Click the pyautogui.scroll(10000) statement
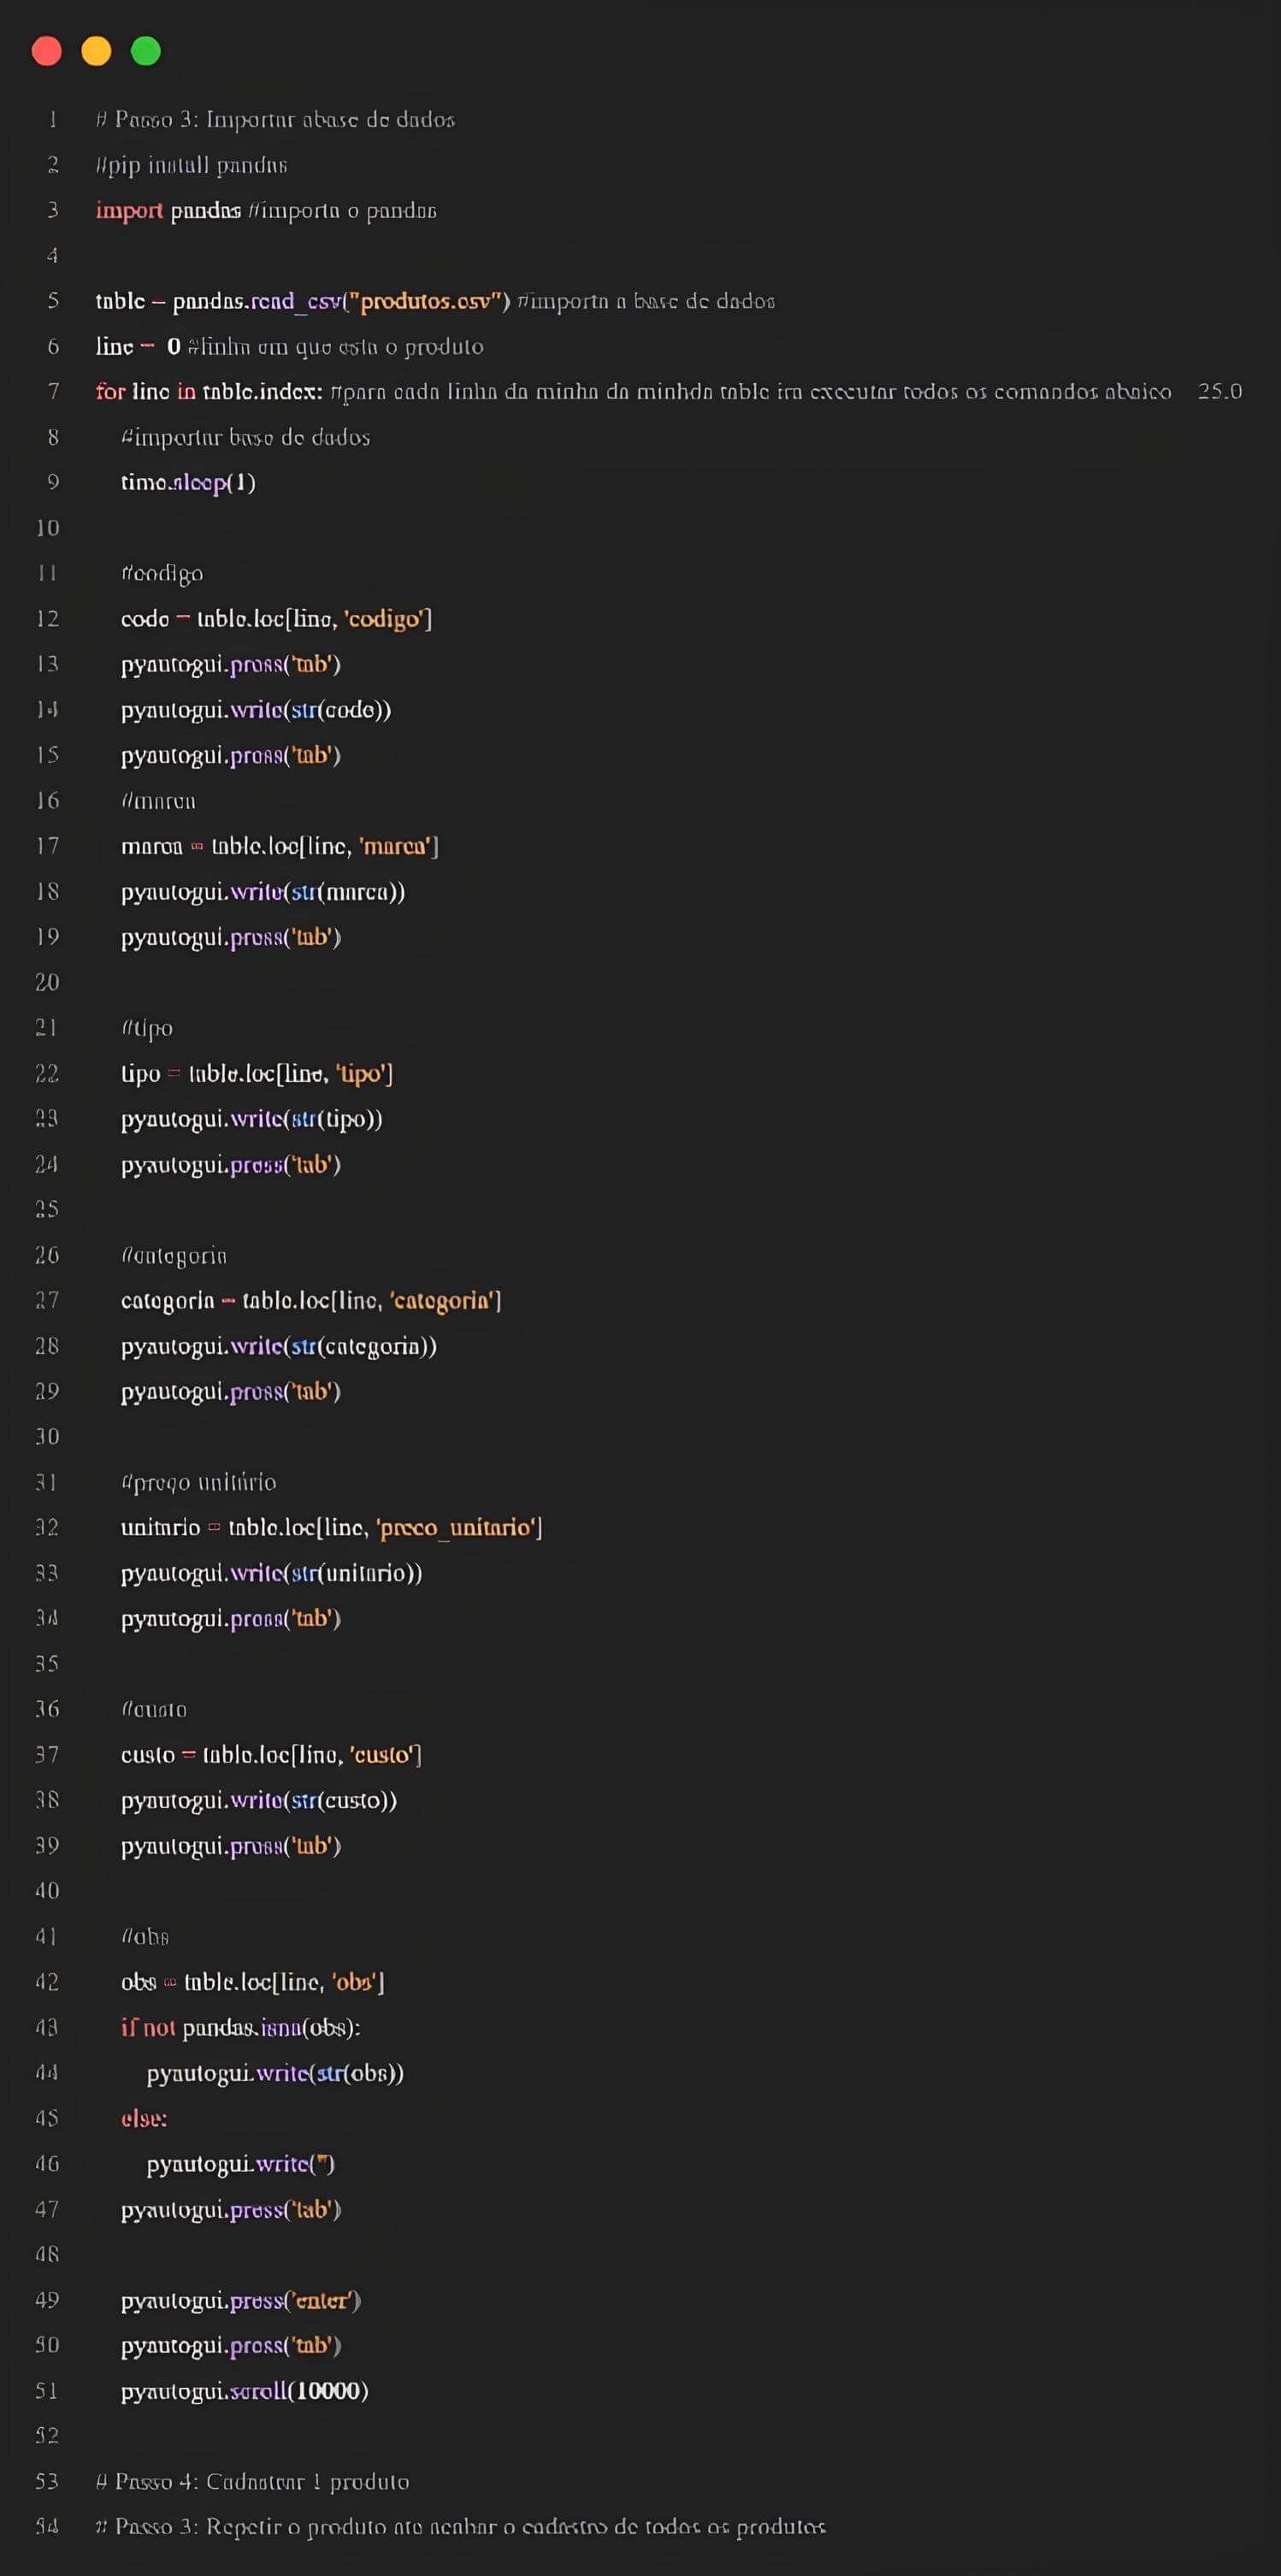 (244, 2390)
